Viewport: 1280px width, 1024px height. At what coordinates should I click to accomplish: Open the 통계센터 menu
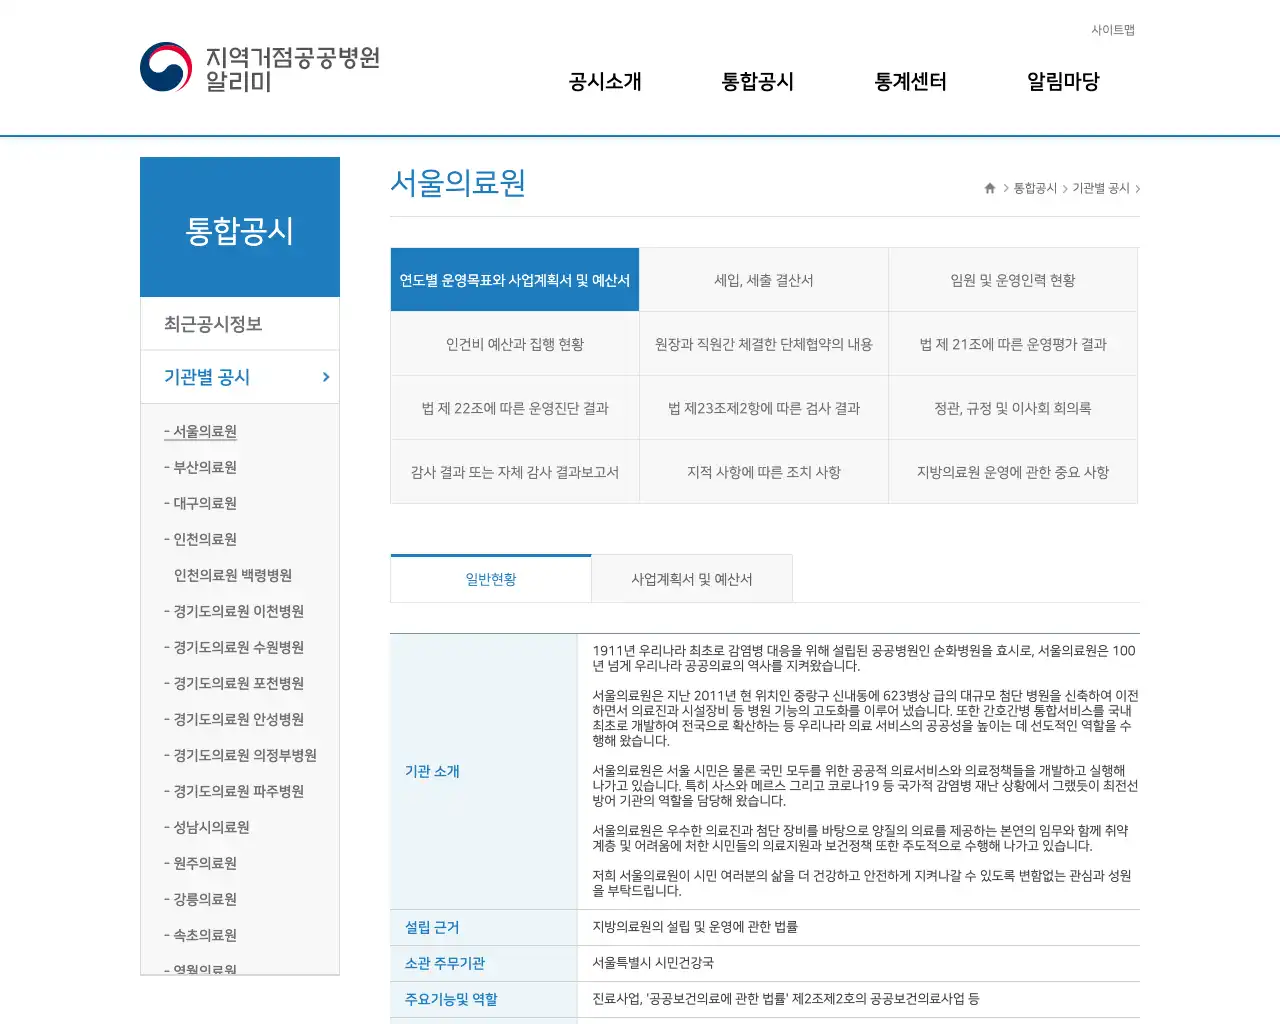(x=909, y=82)
